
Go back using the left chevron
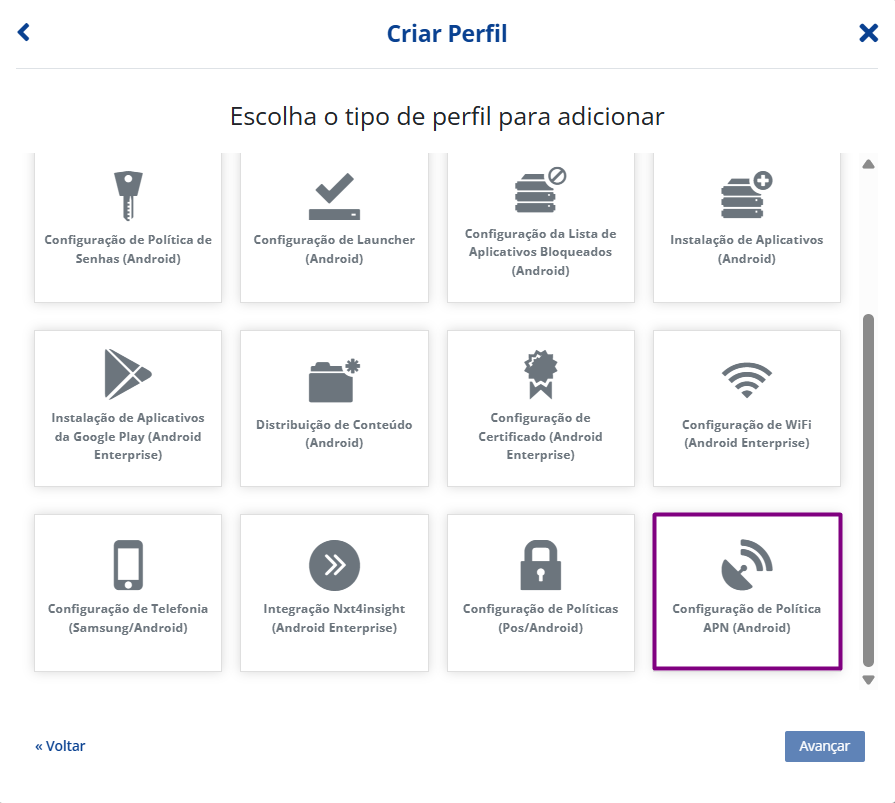pyautogui.click(x=24, y=33)
